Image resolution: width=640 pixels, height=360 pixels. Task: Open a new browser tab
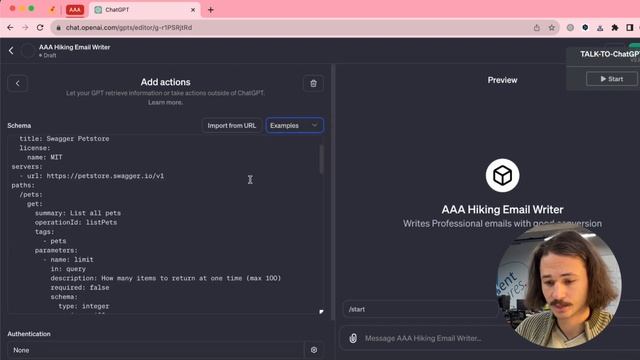pos(211,10)
